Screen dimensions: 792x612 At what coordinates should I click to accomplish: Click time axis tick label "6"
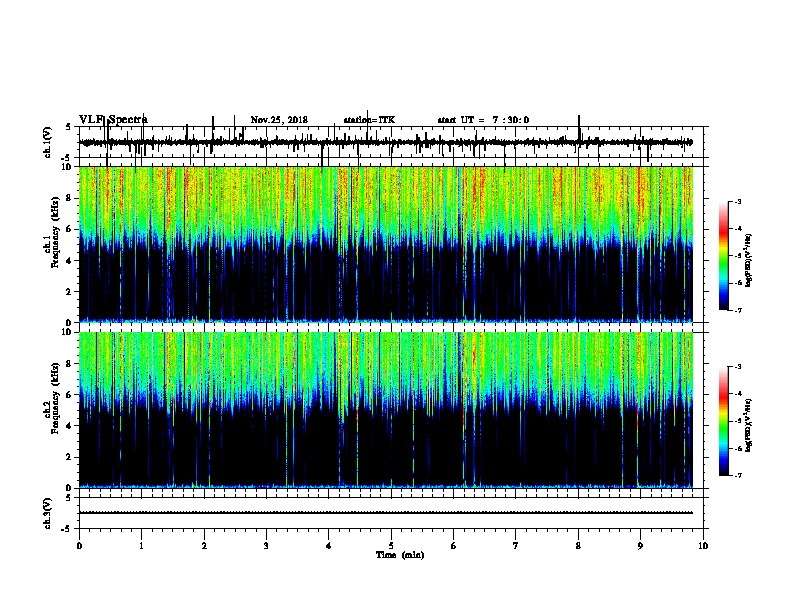[x=453, y=545]
